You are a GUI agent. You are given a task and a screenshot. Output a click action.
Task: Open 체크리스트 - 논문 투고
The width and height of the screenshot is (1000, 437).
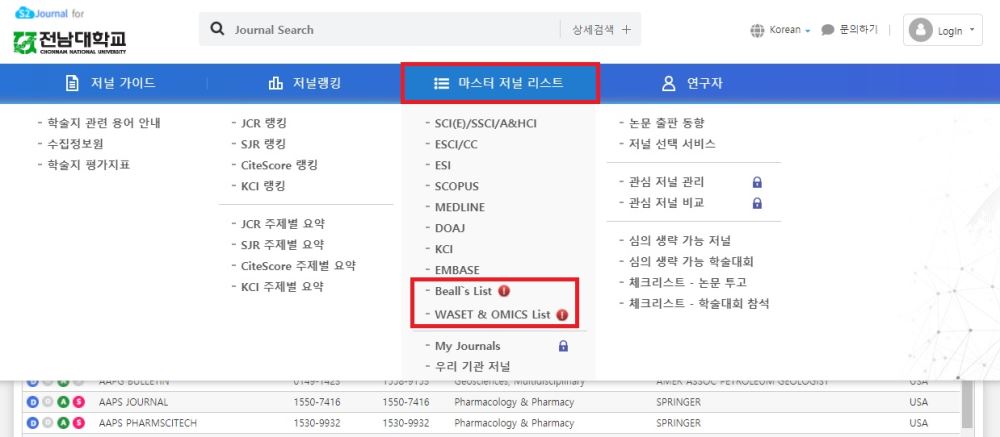[x=688, y=283]
